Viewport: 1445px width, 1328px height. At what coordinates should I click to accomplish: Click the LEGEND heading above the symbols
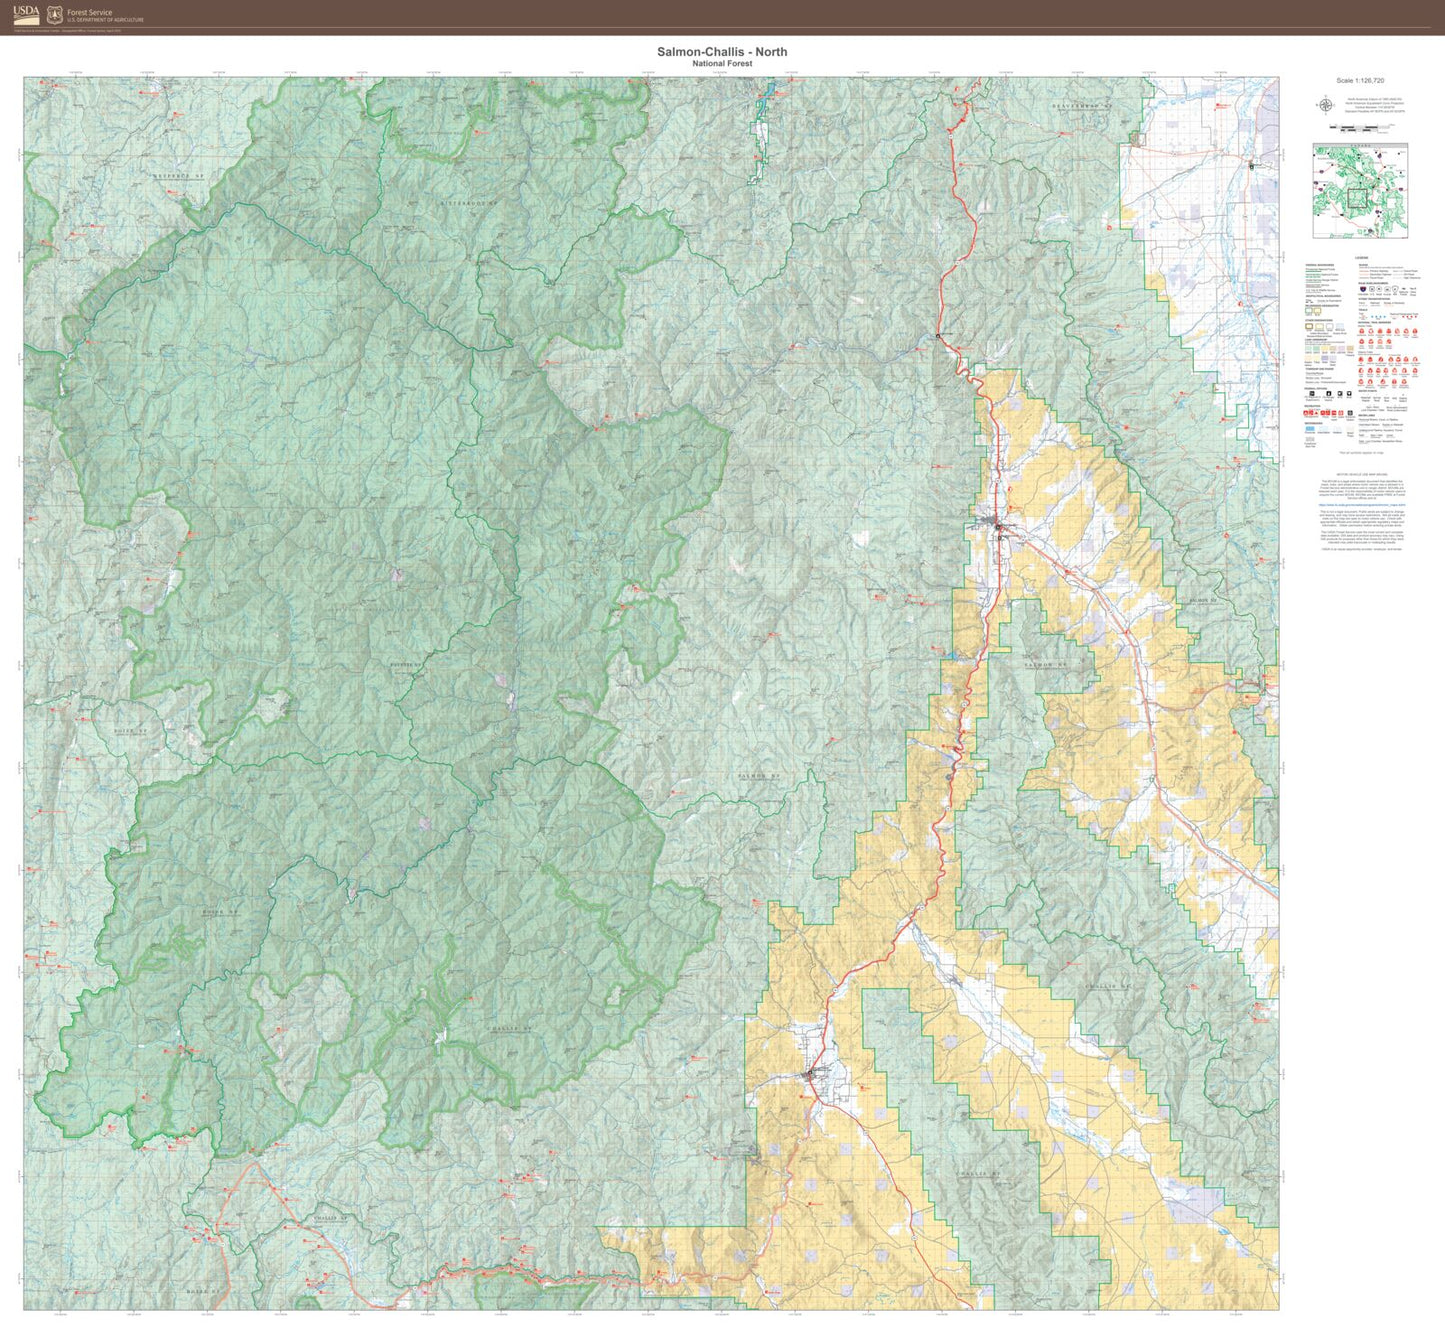pos(1362,257)
